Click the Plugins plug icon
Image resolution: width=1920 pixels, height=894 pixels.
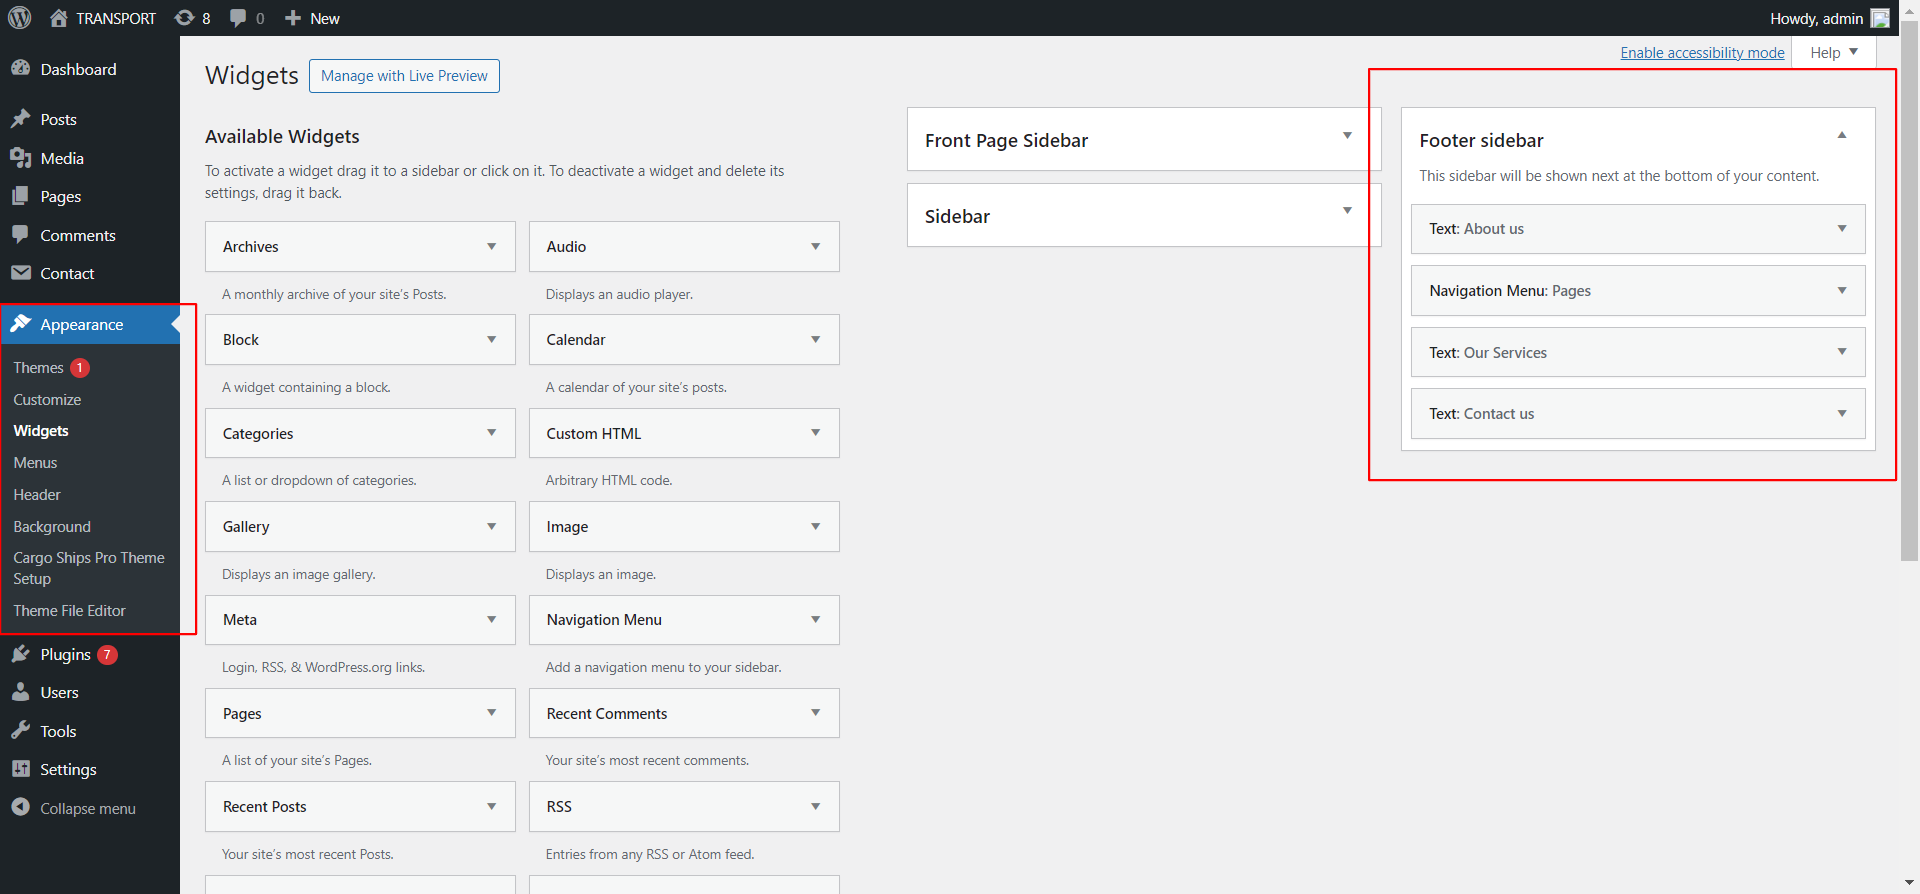(x=20, y=654)
